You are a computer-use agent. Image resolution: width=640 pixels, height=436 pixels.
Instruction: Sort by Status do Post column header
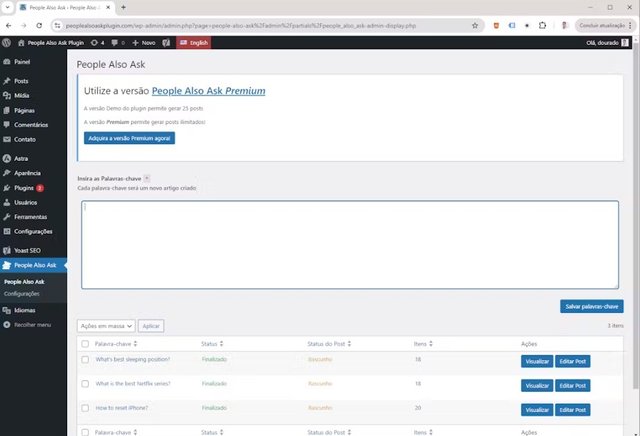point(329,344)
